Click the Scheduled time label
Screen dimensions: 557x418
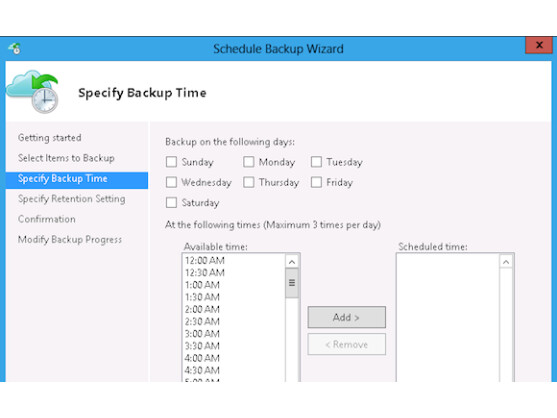tap(433, 246)
